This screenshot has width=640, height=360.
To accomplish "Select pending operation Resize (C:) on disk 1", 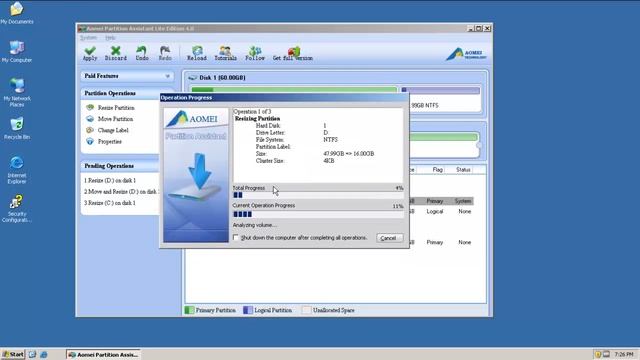I will click(110, 203).
